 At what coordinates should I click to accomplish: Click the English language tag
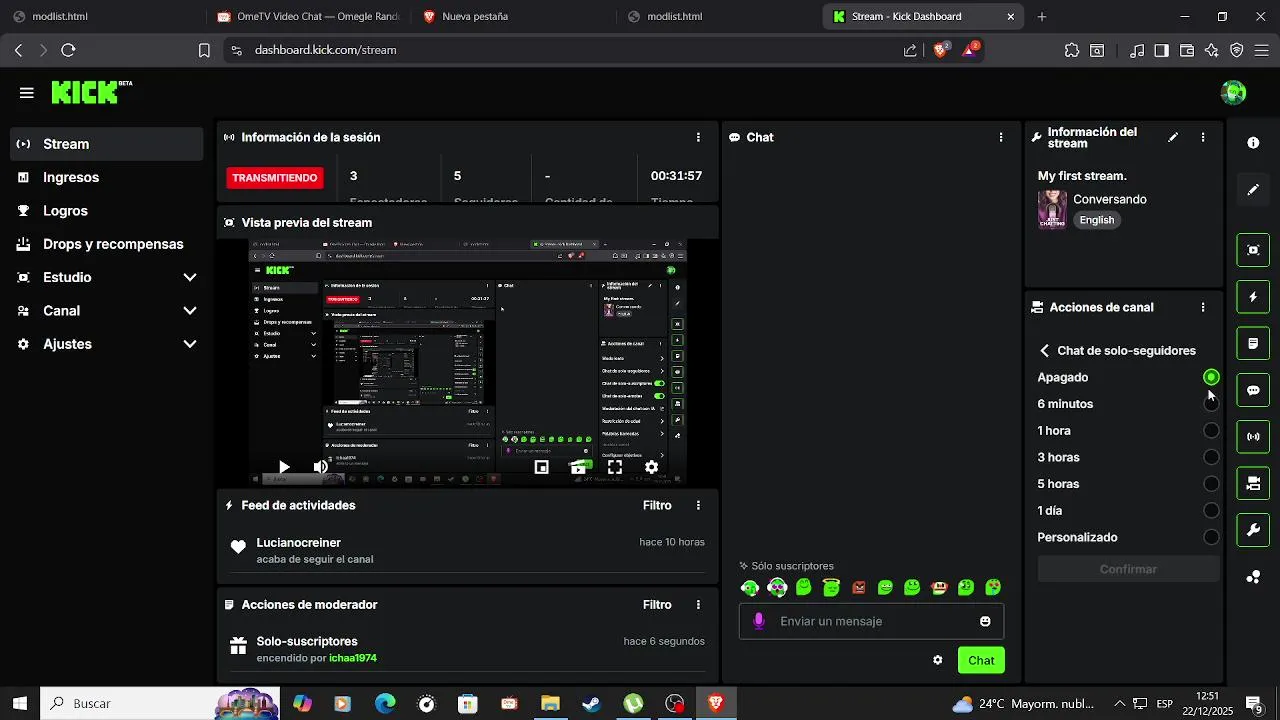[x=1097, y=220]
